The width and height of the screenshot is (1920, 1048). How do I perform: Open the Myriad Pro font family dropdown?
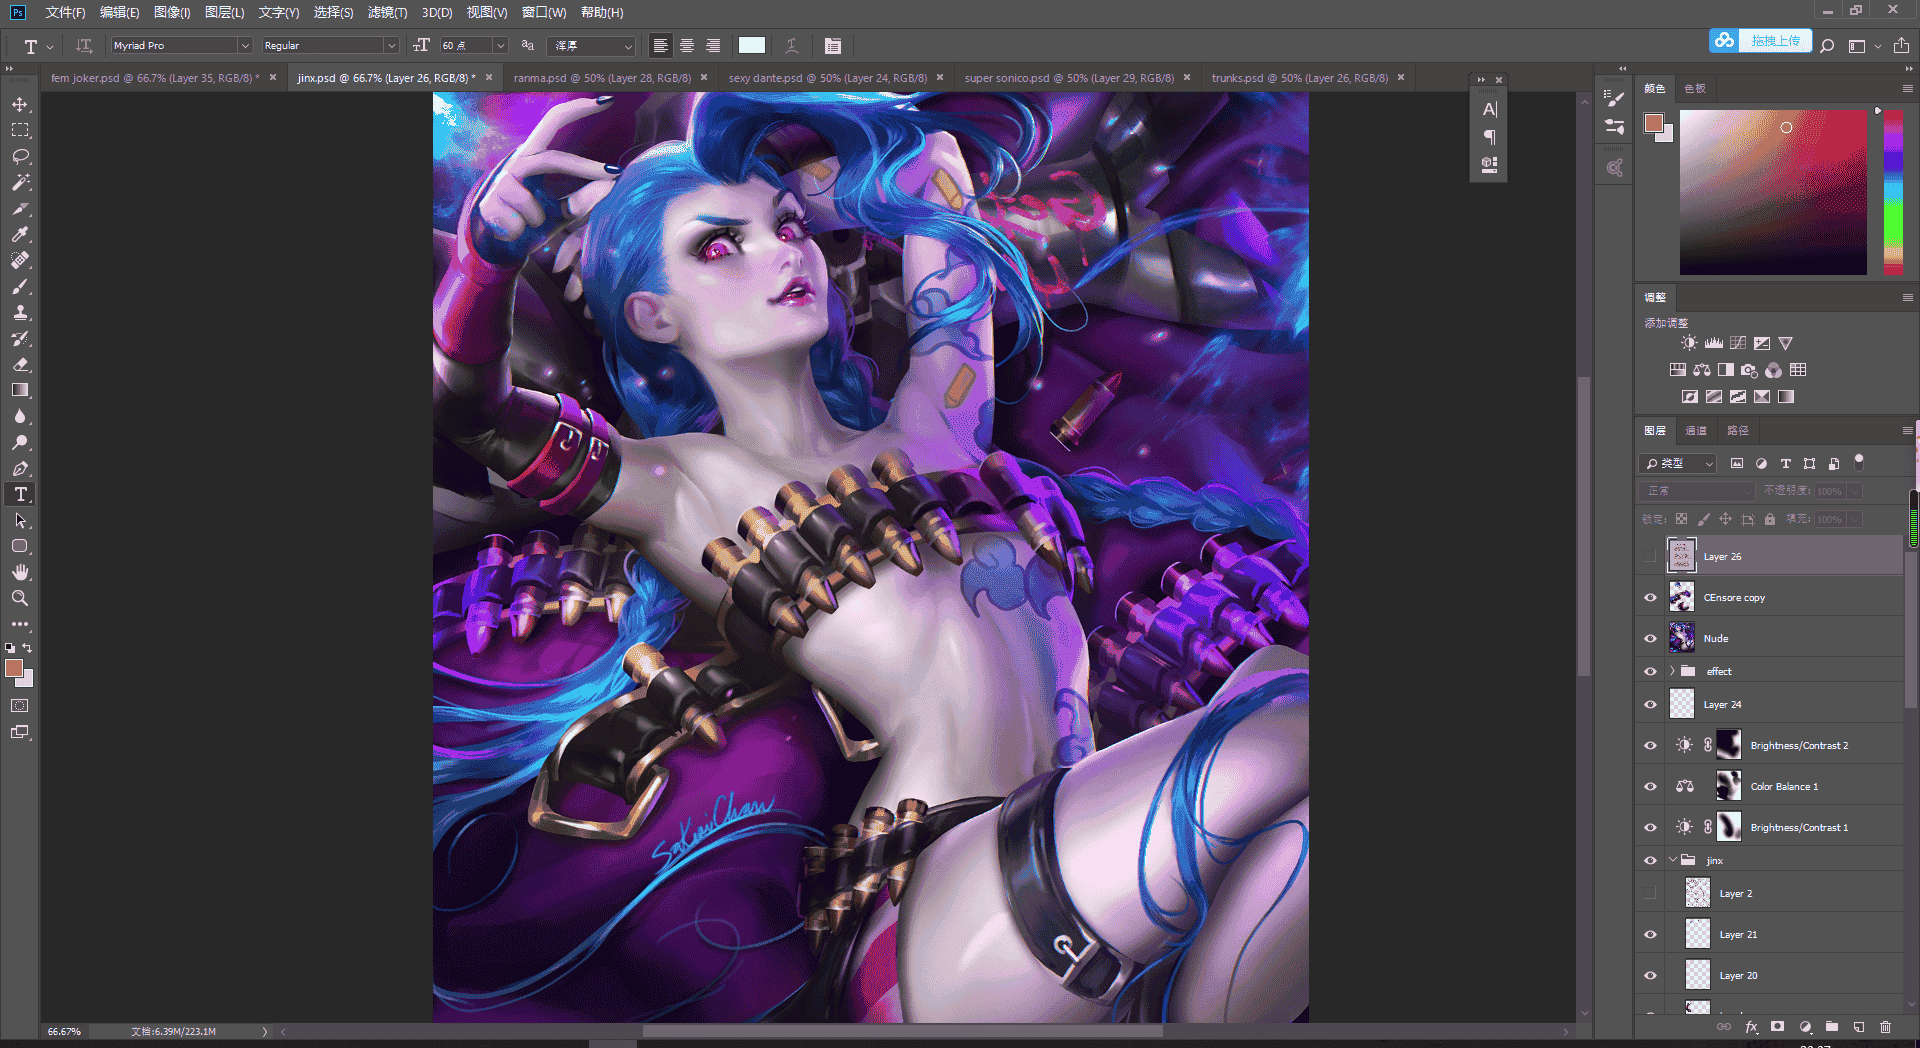click(x=244, y=46)
